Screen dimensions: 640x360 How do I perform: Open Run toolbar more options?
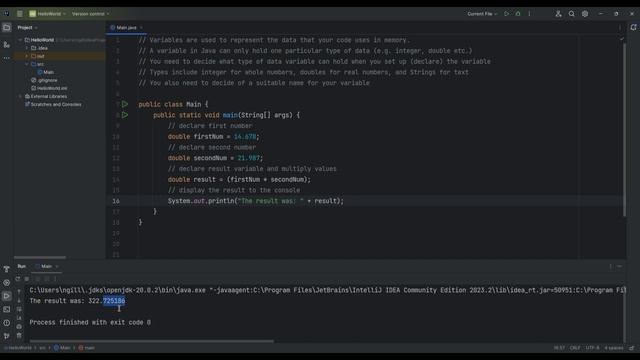pos(55,279)
